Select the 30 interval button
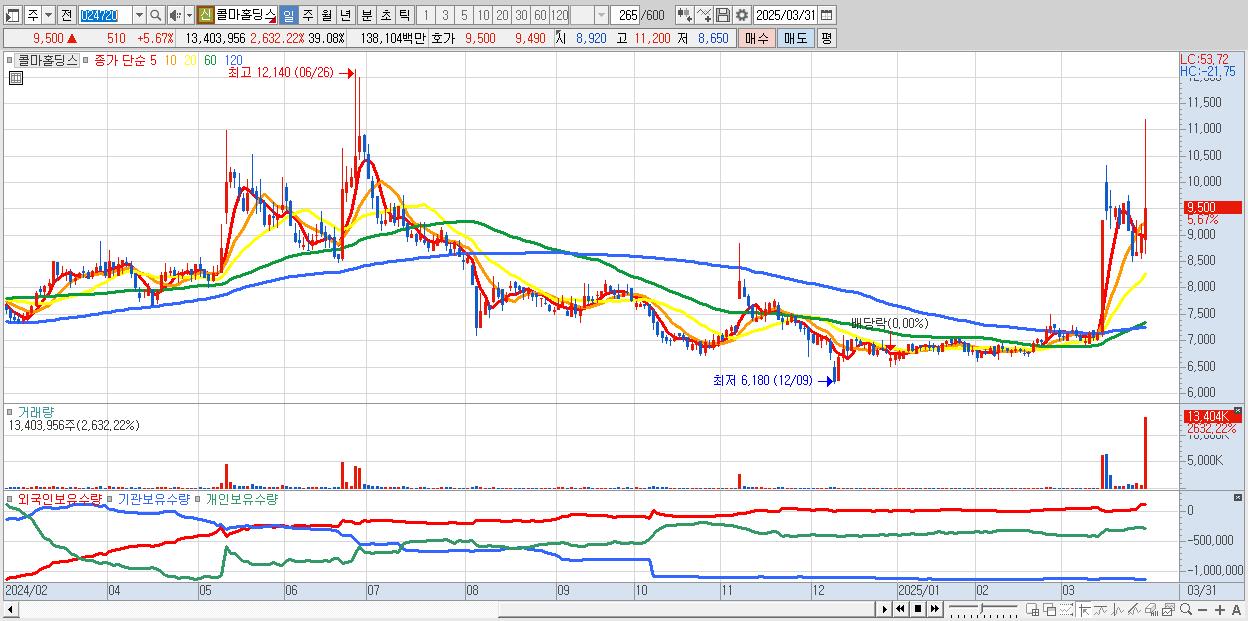 tap(521, 15)
